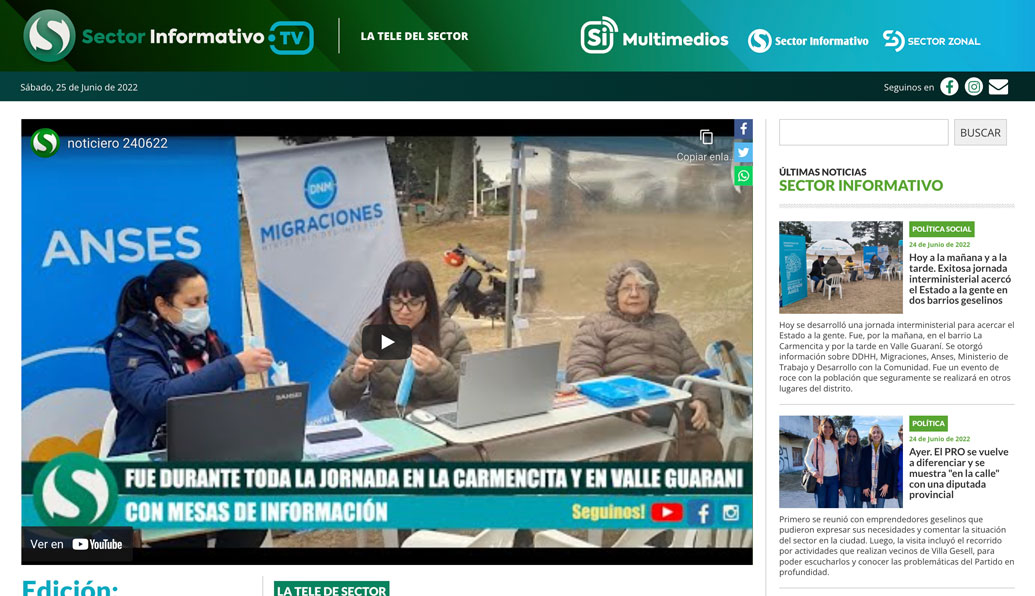Image resolution: width=1035 pixels, height=596 pixels.
Task: Copy the video link icon
Action: click(708, 135)
